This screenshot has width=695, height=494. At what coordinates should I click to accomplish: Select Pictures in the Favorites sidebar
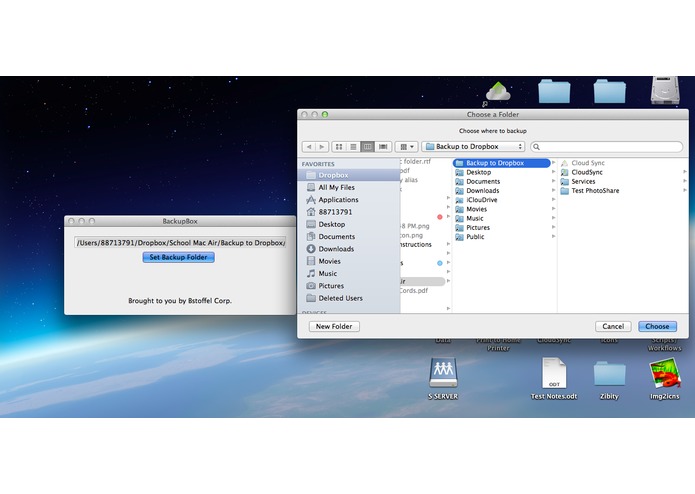tap(349, 286)
